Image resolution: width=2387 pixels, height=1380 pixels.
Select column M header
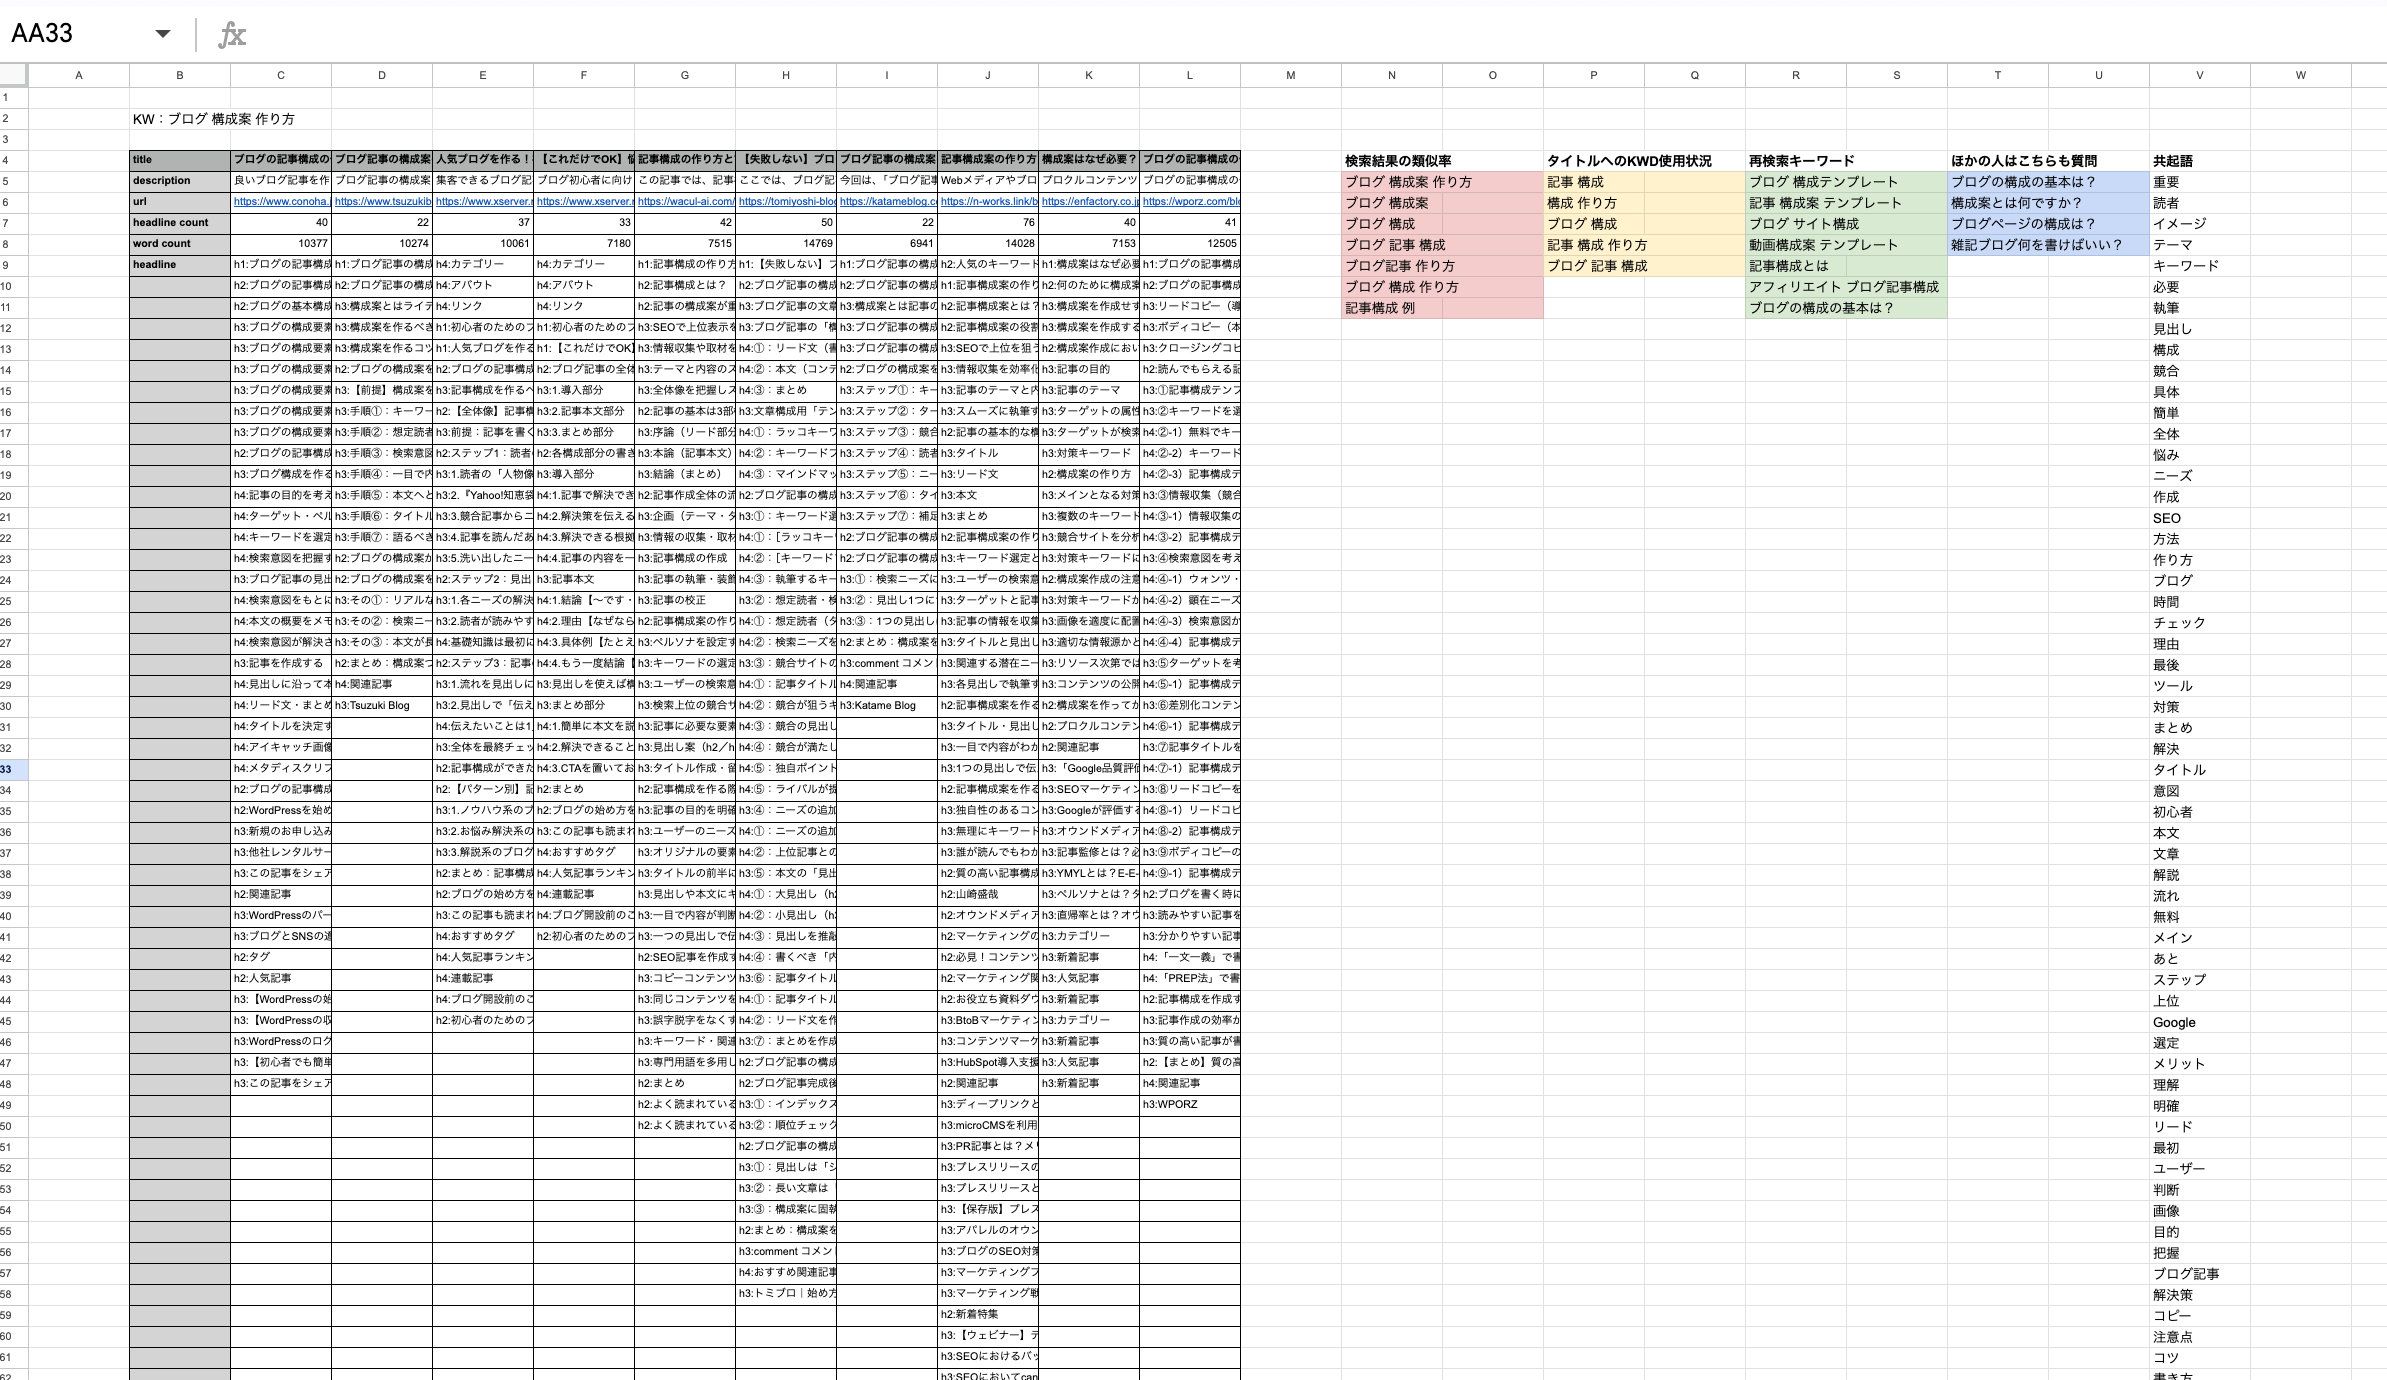(x=1291, y=75)
